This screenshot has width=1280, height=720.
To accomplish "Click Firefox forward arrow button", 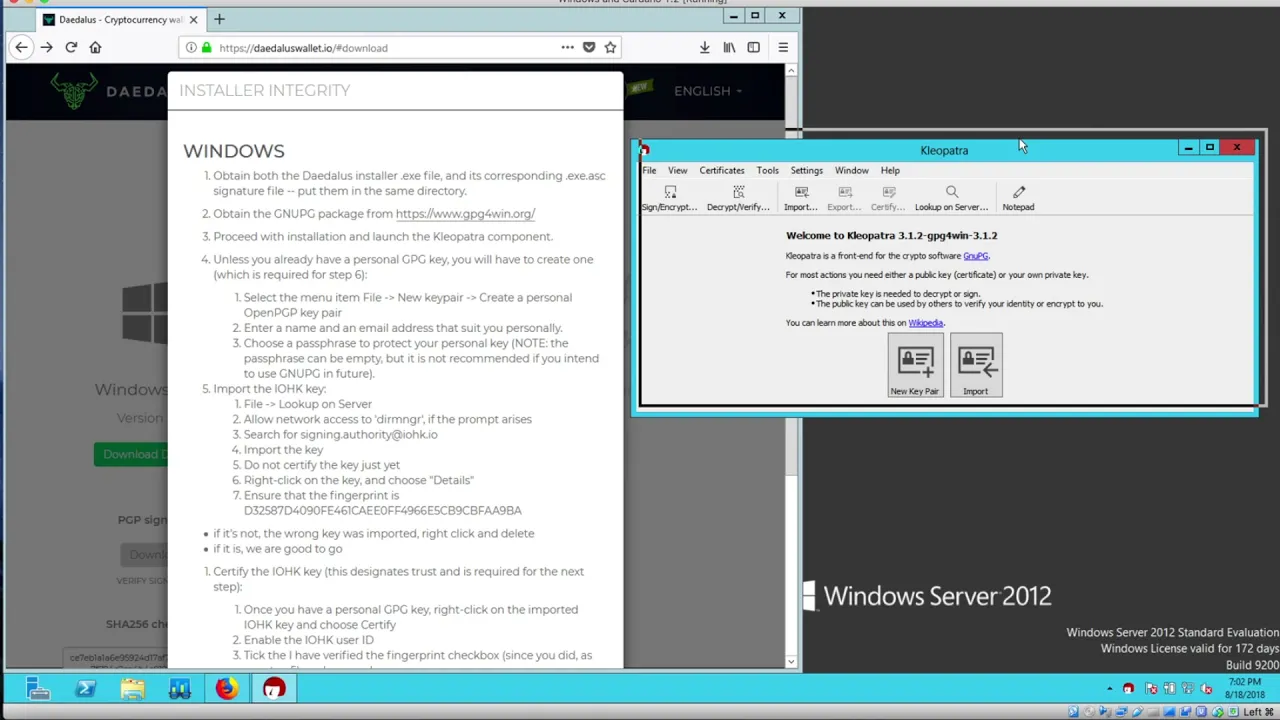I will (x=46, y=47).
